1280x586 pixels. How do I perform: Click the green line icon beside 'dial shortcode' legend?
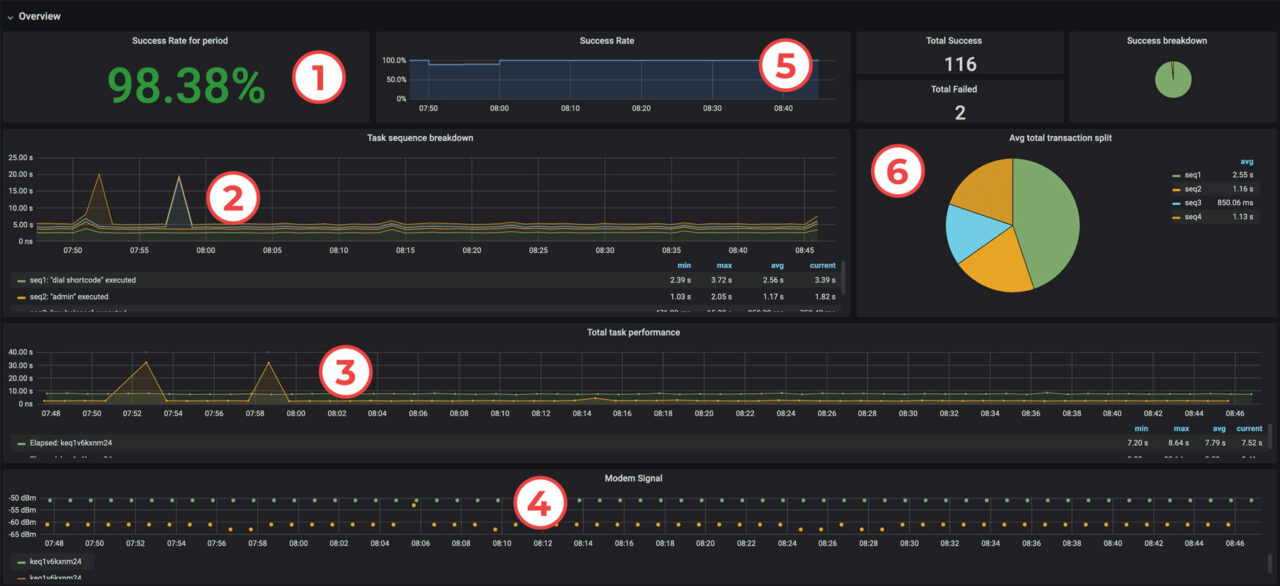click(21, 281)
